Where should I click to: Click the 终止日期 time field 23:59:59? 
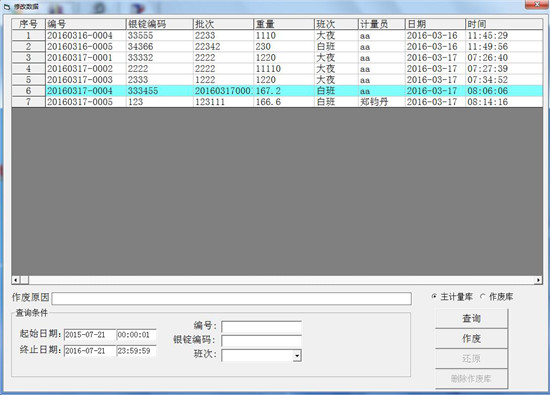click(136, 350)
